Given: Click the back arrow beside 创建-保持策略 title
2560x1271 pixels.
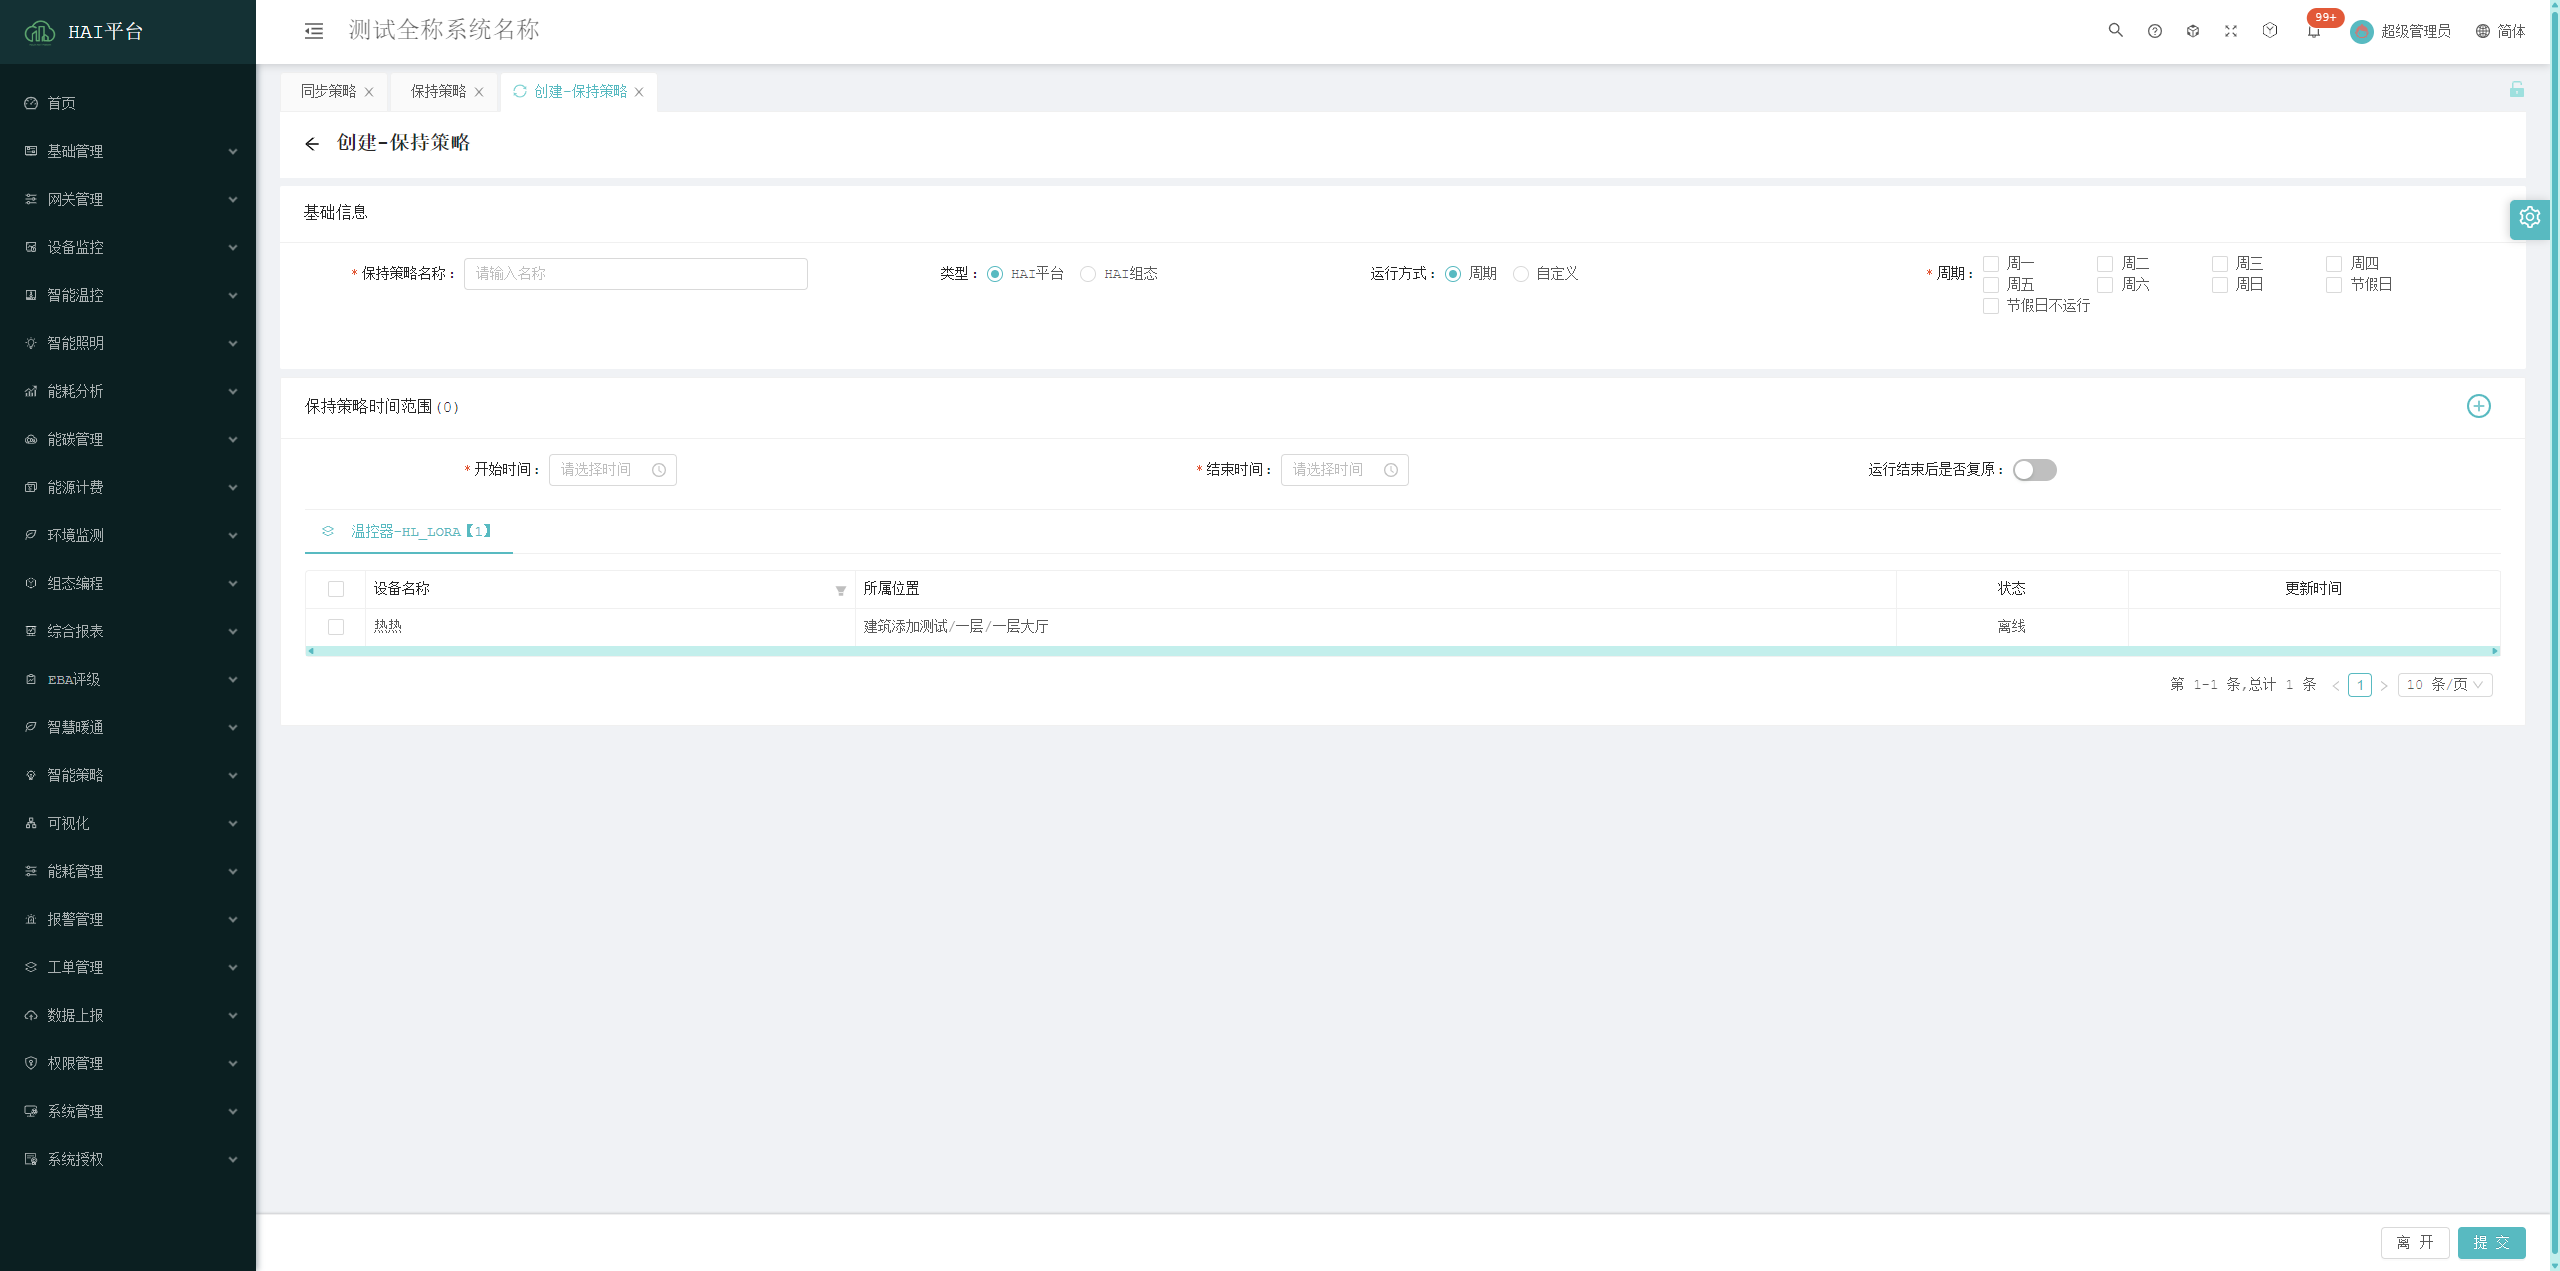Looking at the screenshot, I should click(312, 144).
